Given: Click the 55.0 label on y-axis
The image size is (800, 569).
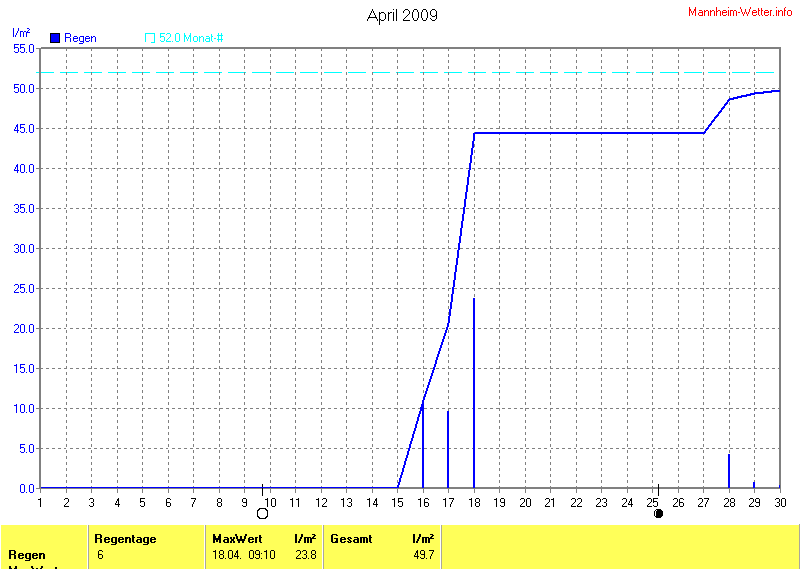Looking at the screenshot, I should (24, 48).
